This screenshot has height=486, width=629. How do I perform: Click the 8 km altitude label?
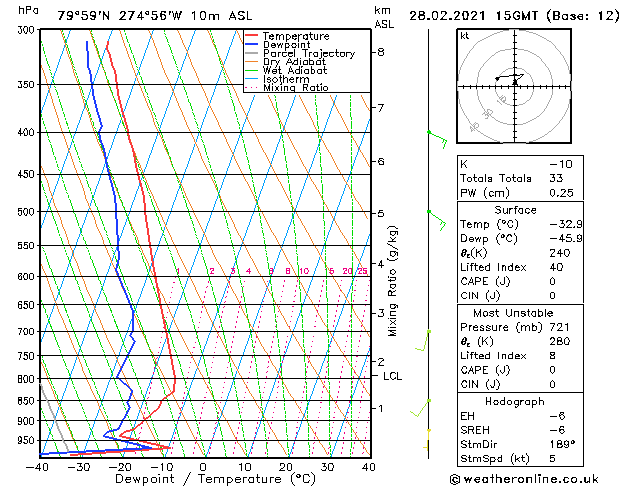click(380, 52)
